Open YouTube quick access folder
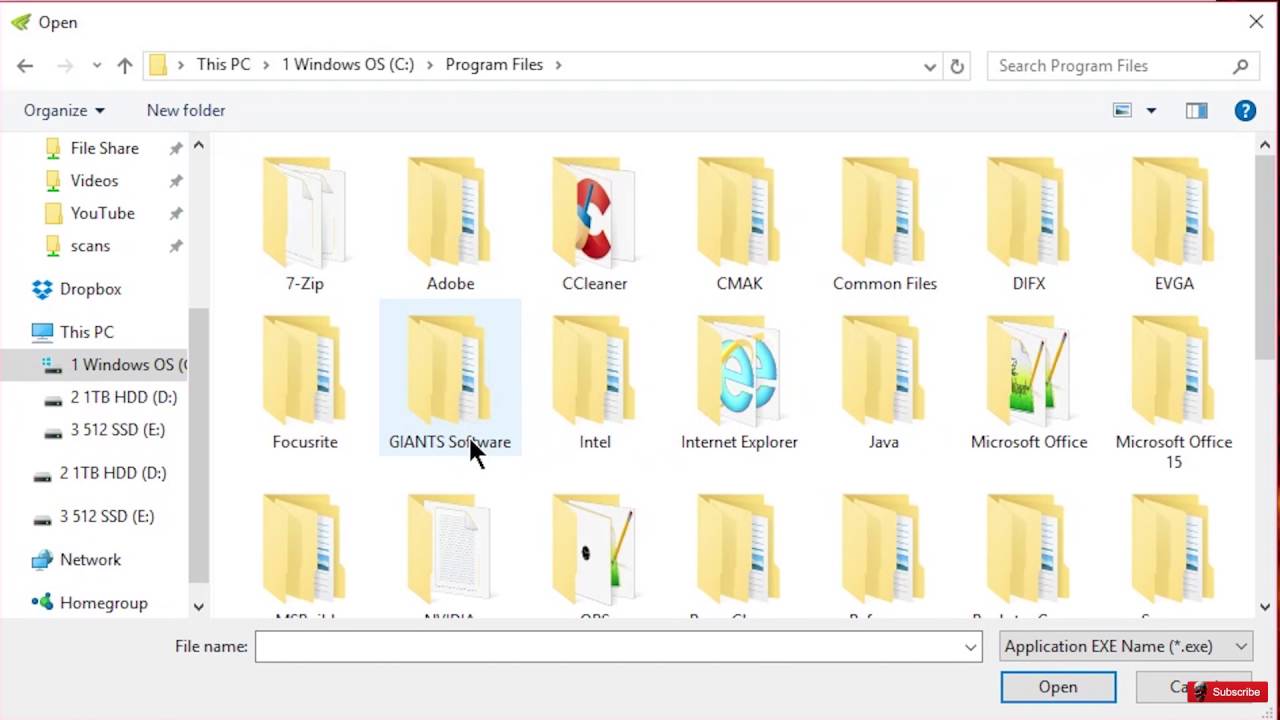This screenshot has width=1280, height=720. tap(102, 213)
